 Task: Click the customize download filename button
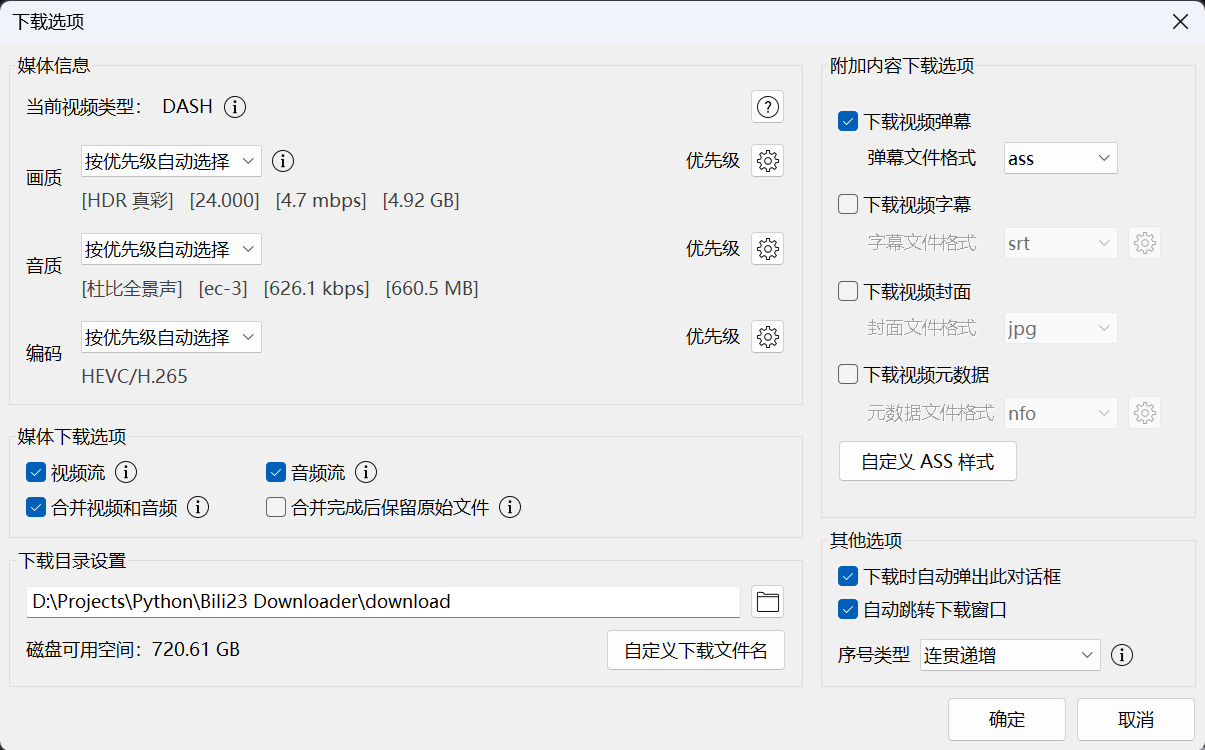point(695,651)
